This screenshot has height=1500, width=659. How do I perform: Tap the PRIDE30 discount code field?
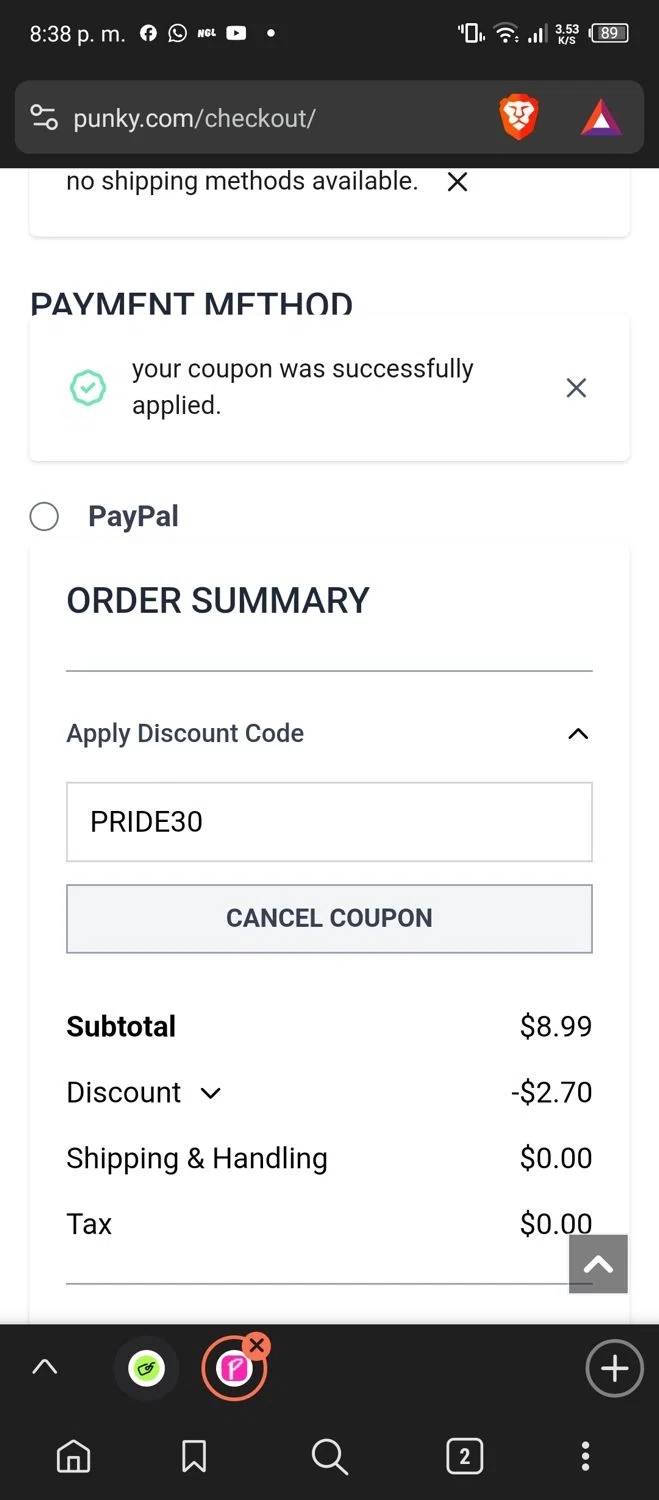[x=329, y=822]
